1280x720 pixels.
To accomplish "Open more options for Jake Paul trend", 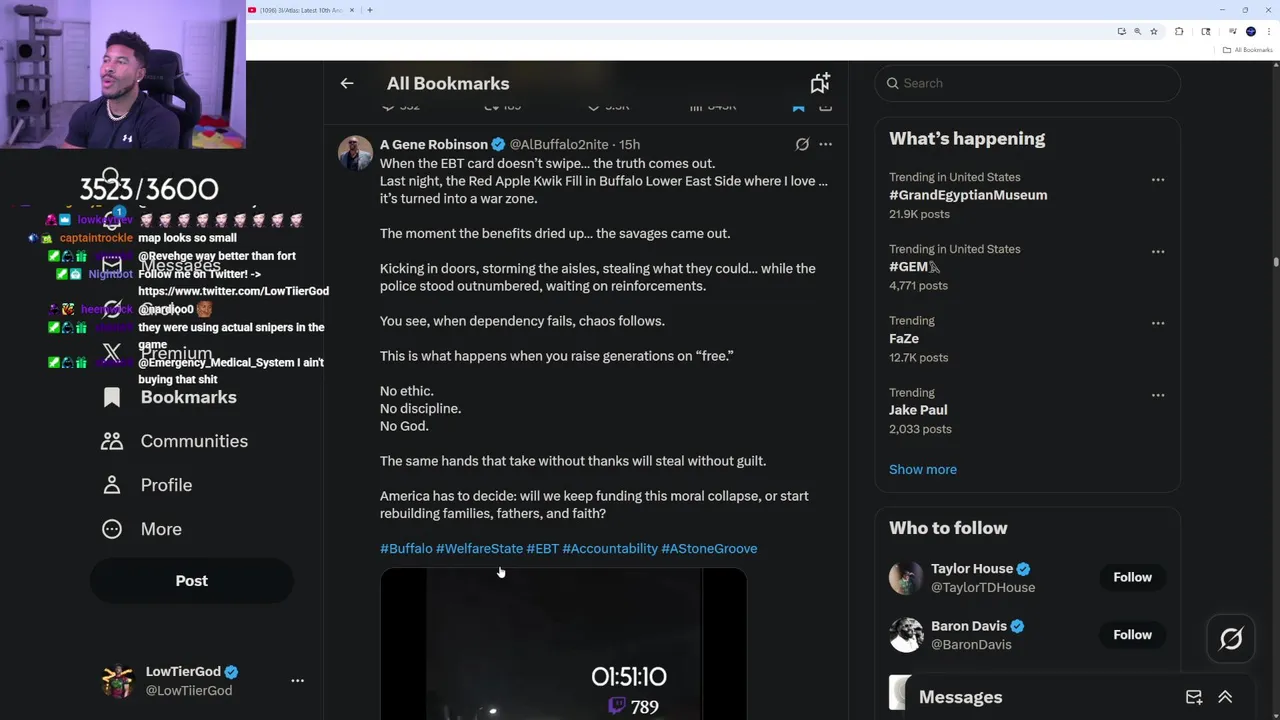I will (x=1157, y=395).
